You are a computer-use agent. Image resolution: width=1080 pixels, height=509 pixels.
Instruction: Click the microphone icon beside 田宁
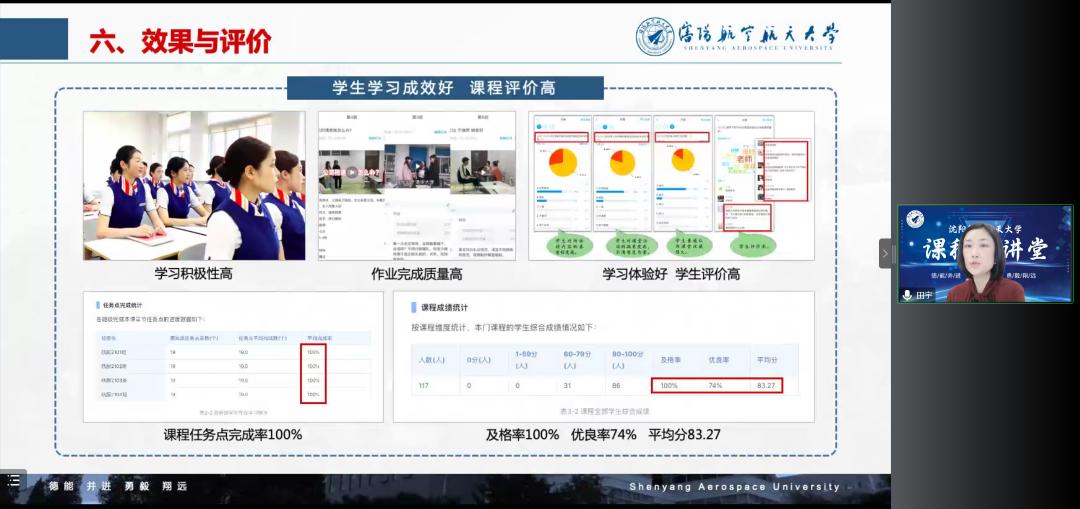pos(907,295)
